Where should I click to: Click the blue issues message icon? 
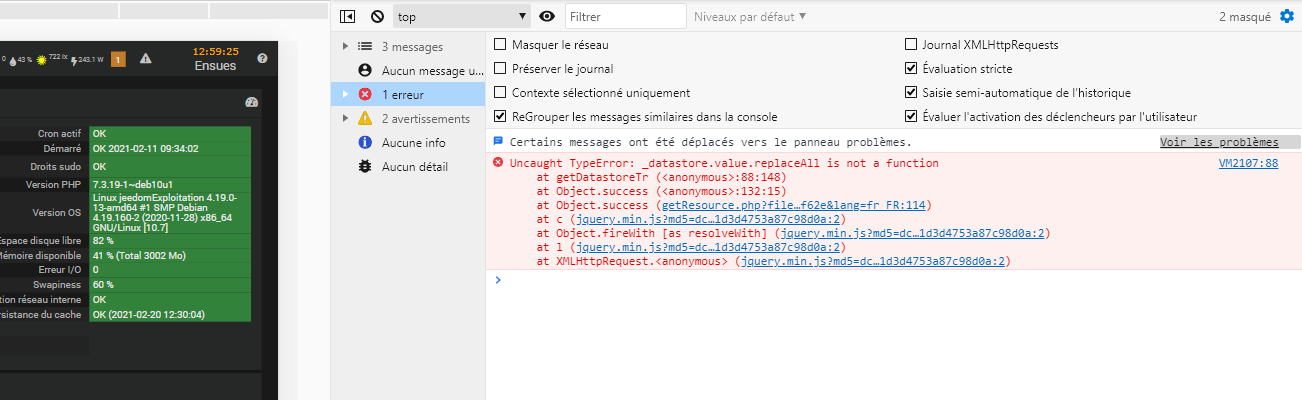498,142
